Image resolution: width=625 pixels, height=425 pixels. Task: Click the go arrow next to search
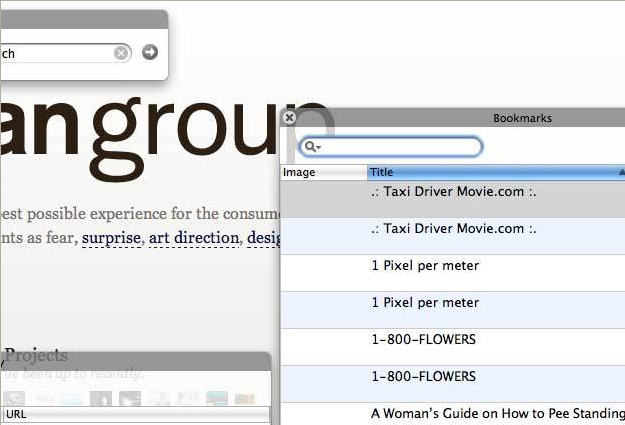click(150, 52)
